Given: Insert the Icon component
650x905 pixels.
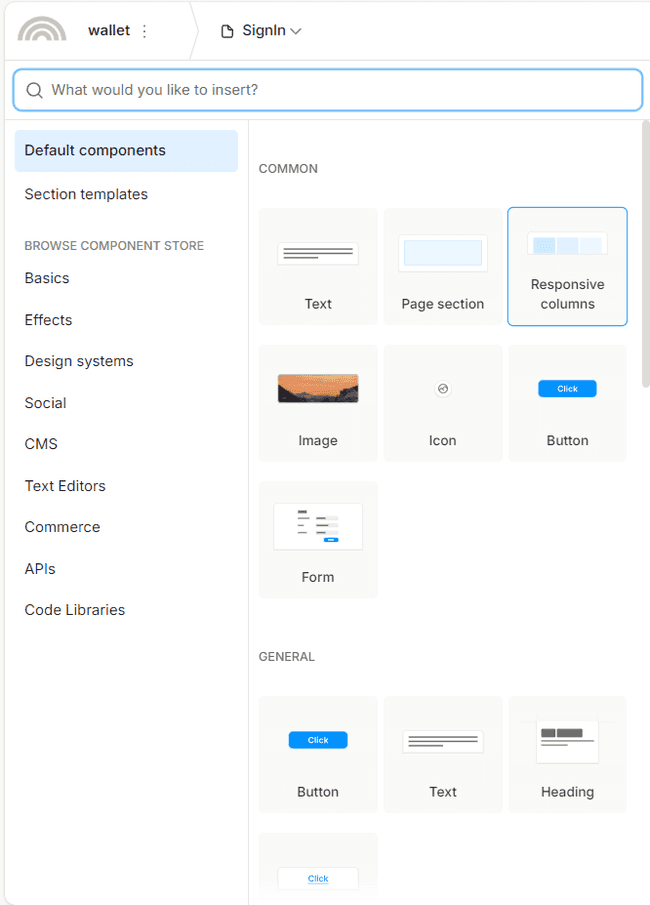Looking at the screenshot, I should click(443, 403).
